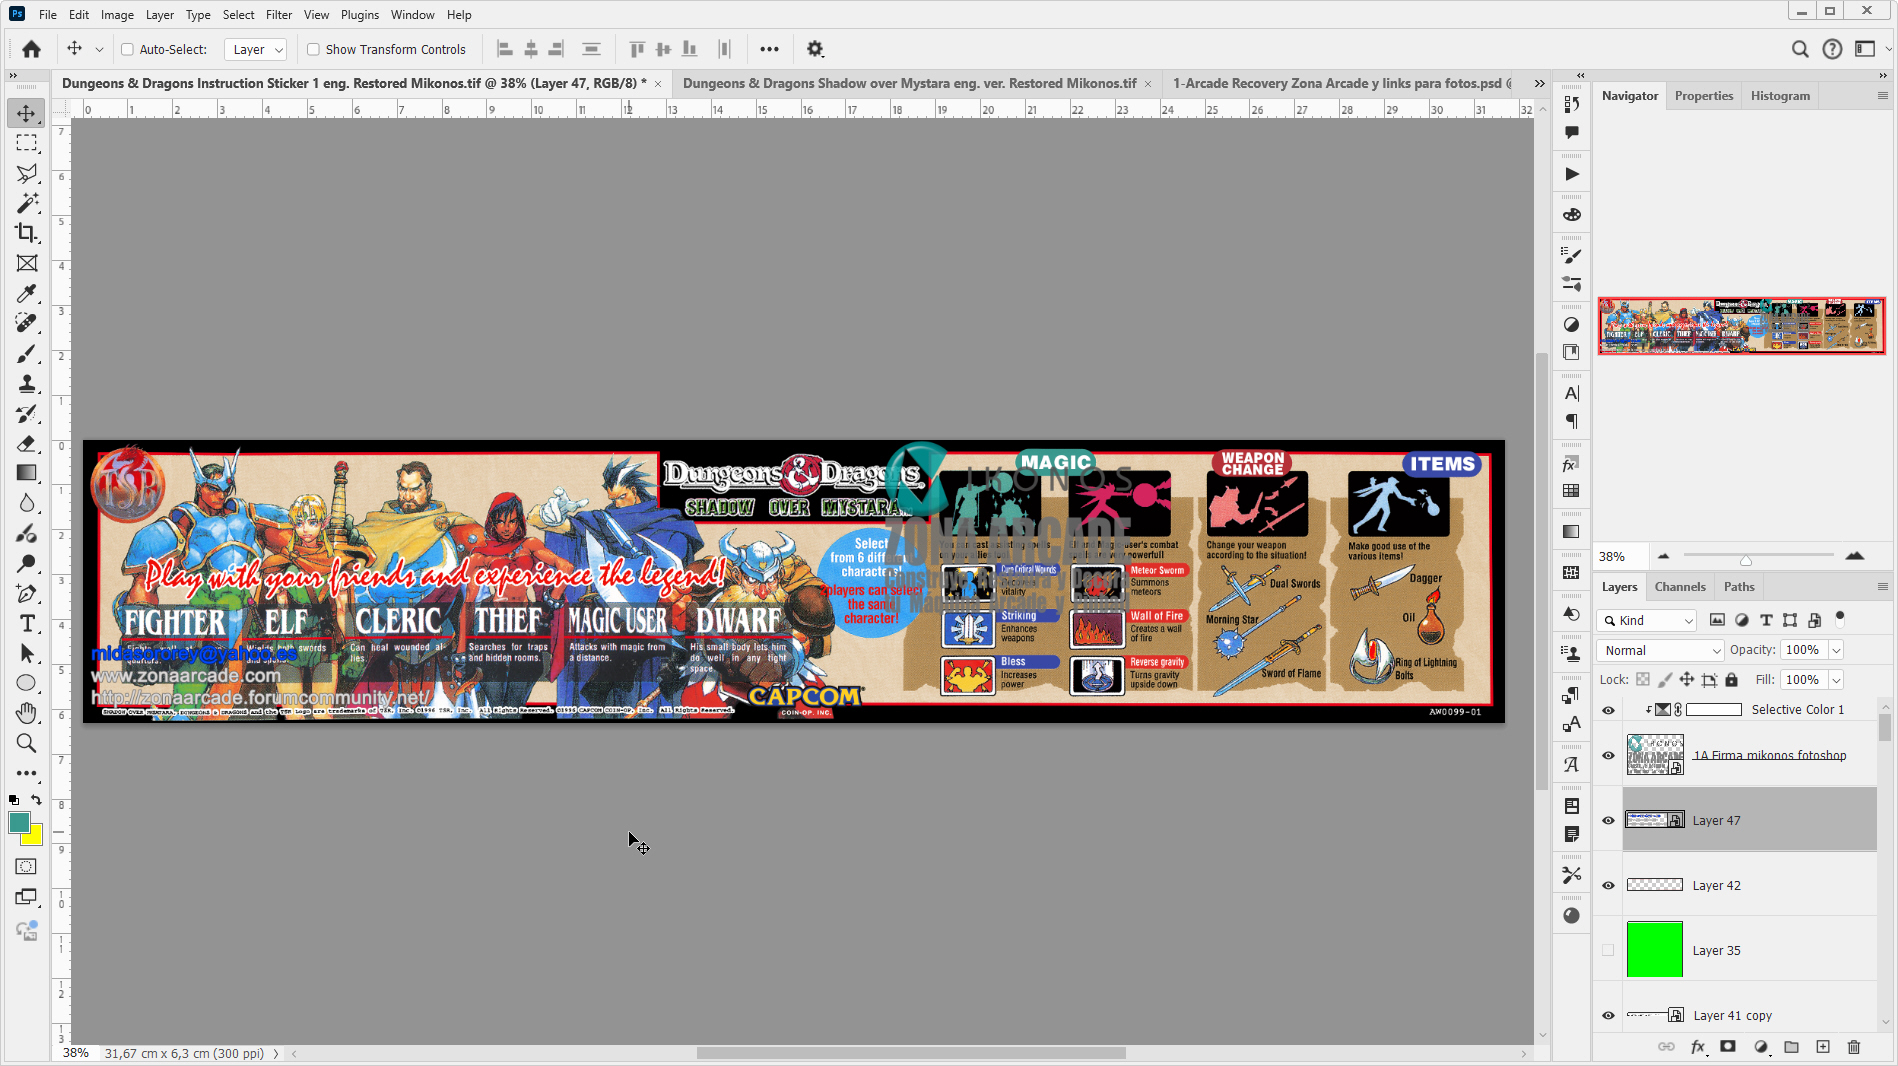This screenshot has height=1066, width=1898.
Task: Show the hidden Layer 35
Action: 1608,950
